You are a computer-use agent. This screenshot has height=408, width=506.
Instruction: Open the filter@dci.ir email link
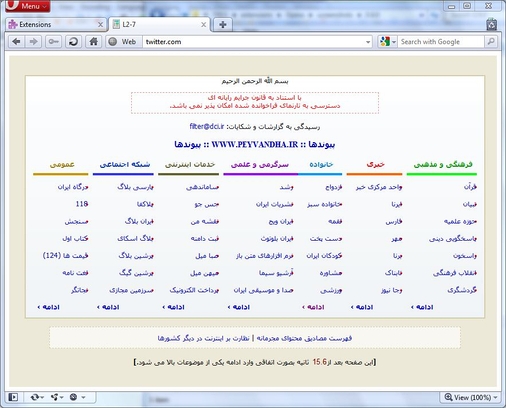pos(207,126)
